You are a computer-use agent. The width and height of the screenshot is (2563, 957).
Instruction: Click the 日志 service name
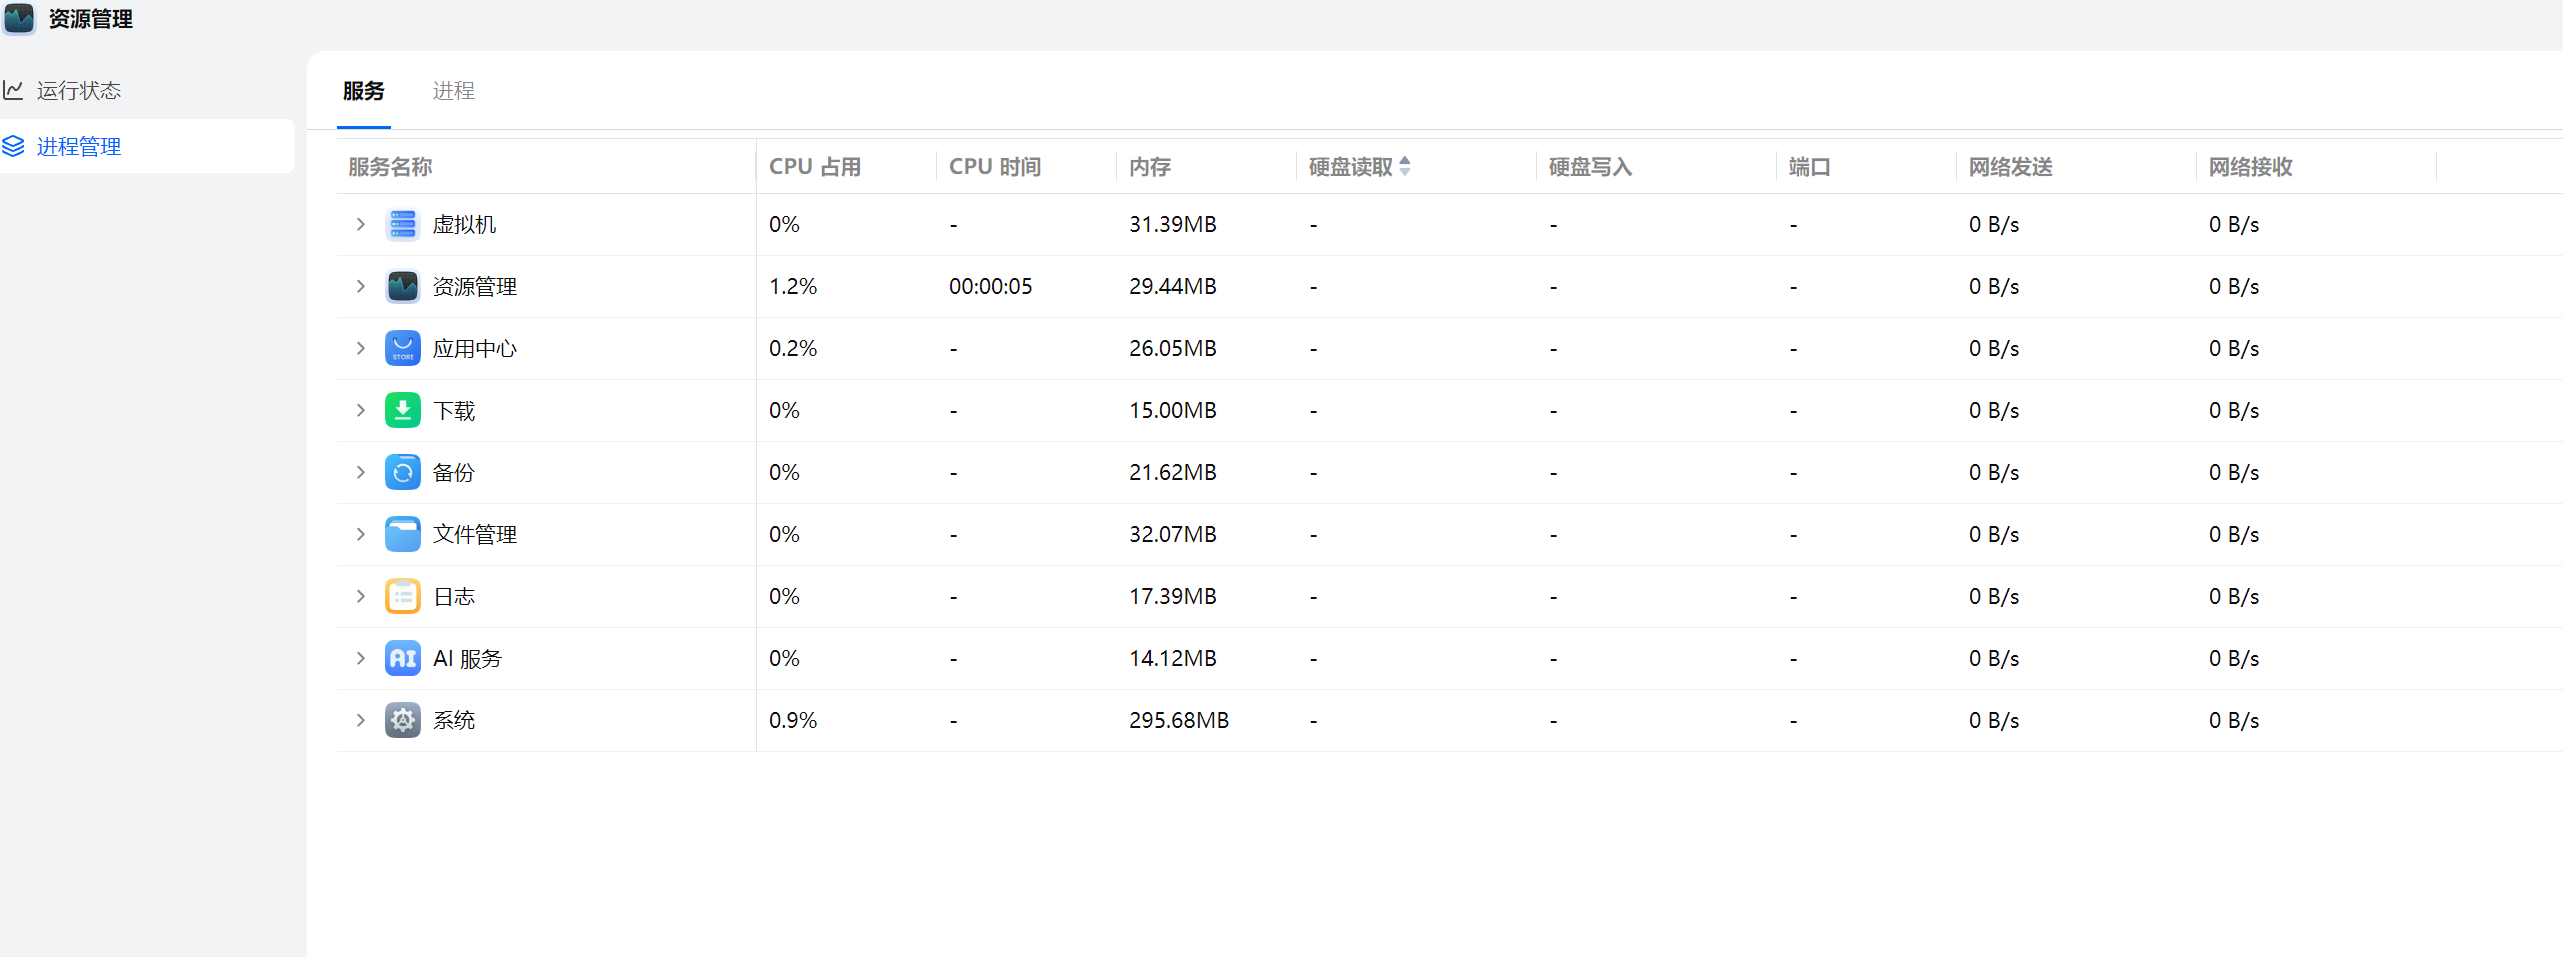pos(454,596)
